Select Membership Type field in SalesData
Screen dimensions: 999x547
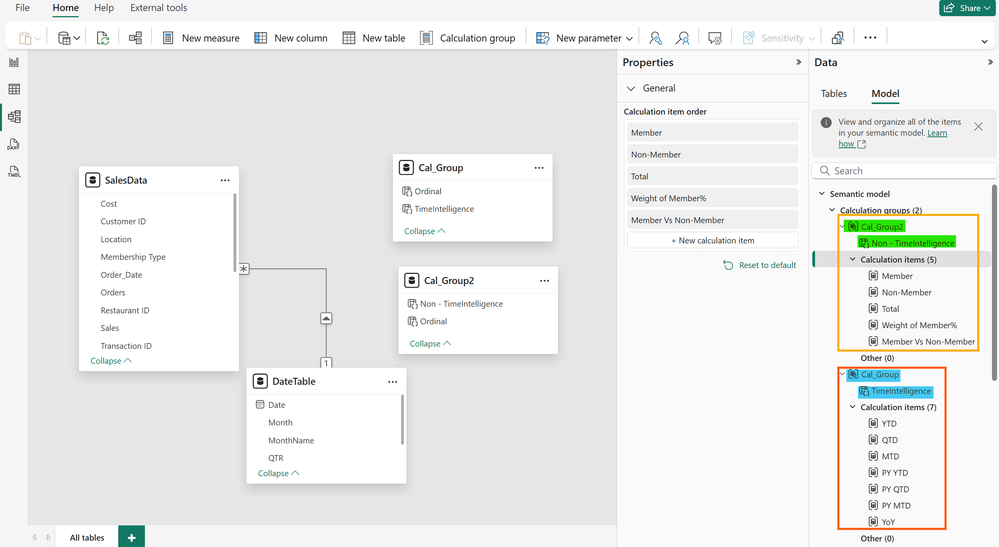pos(133,257)
